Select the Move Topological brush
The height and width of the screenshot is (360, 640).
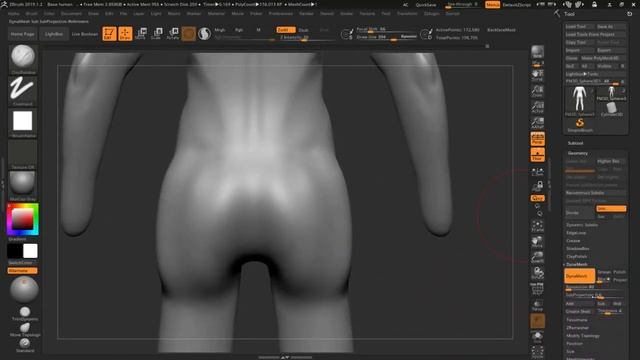[25, 330]
